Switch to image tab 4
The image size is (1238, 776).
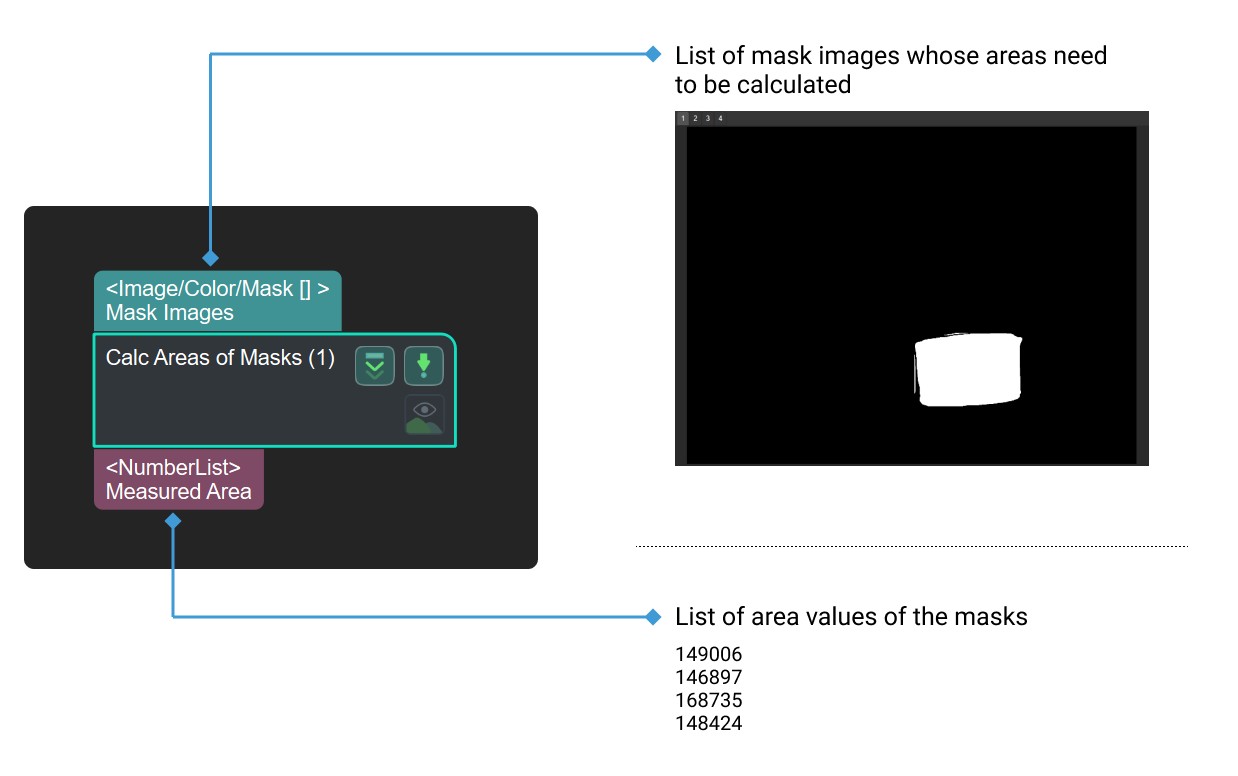(x=721, y=118)
